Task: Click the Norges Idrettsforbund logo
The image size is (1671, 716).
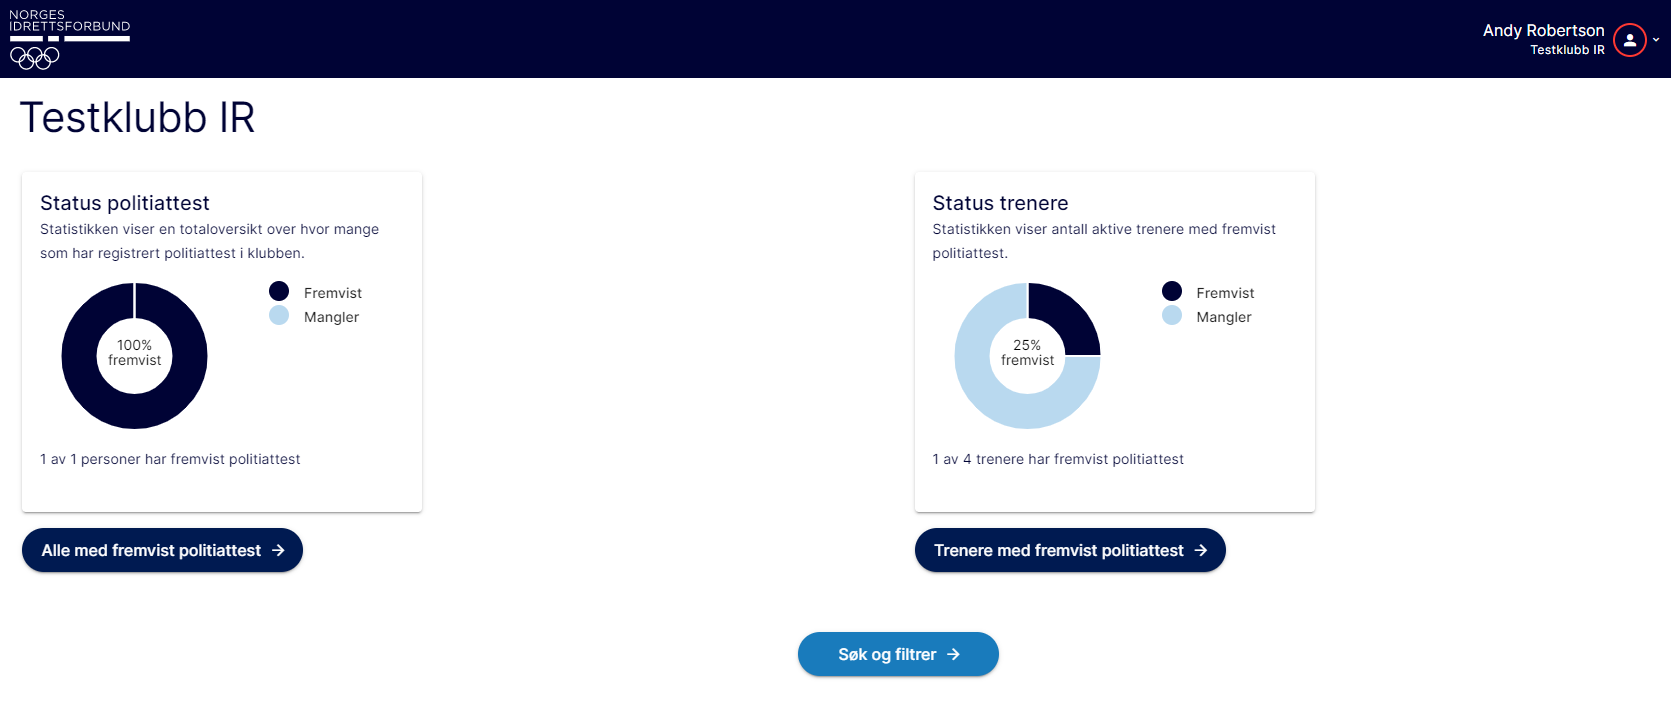Action: 69,39
